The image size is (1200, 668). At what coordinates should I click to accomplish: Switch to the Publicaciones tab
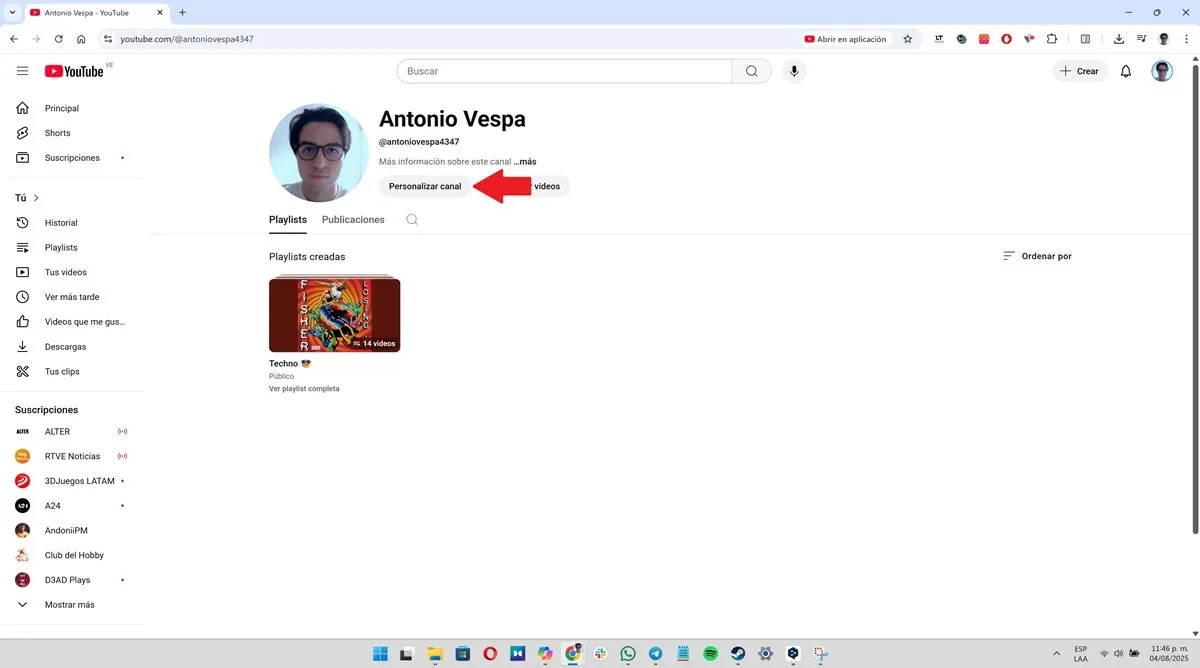click(x=353, y=219)
